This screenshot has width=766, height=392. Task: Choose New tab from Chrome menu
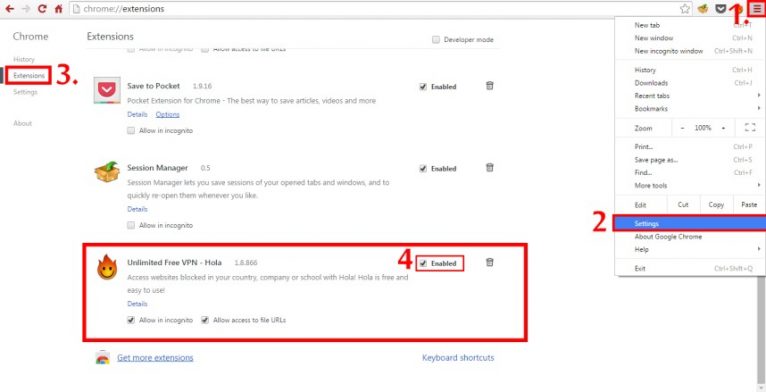click(690, 25)
